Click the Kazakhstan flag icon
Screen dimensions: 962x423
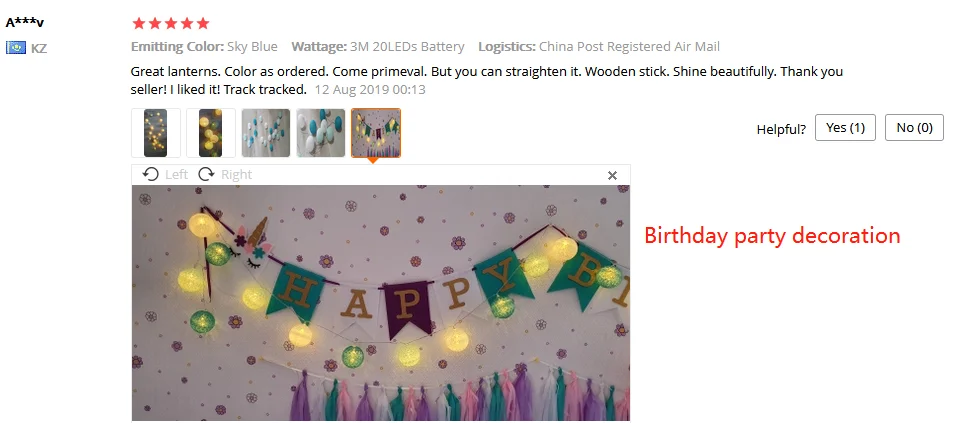pyautogui.click(x=16, y=47)
